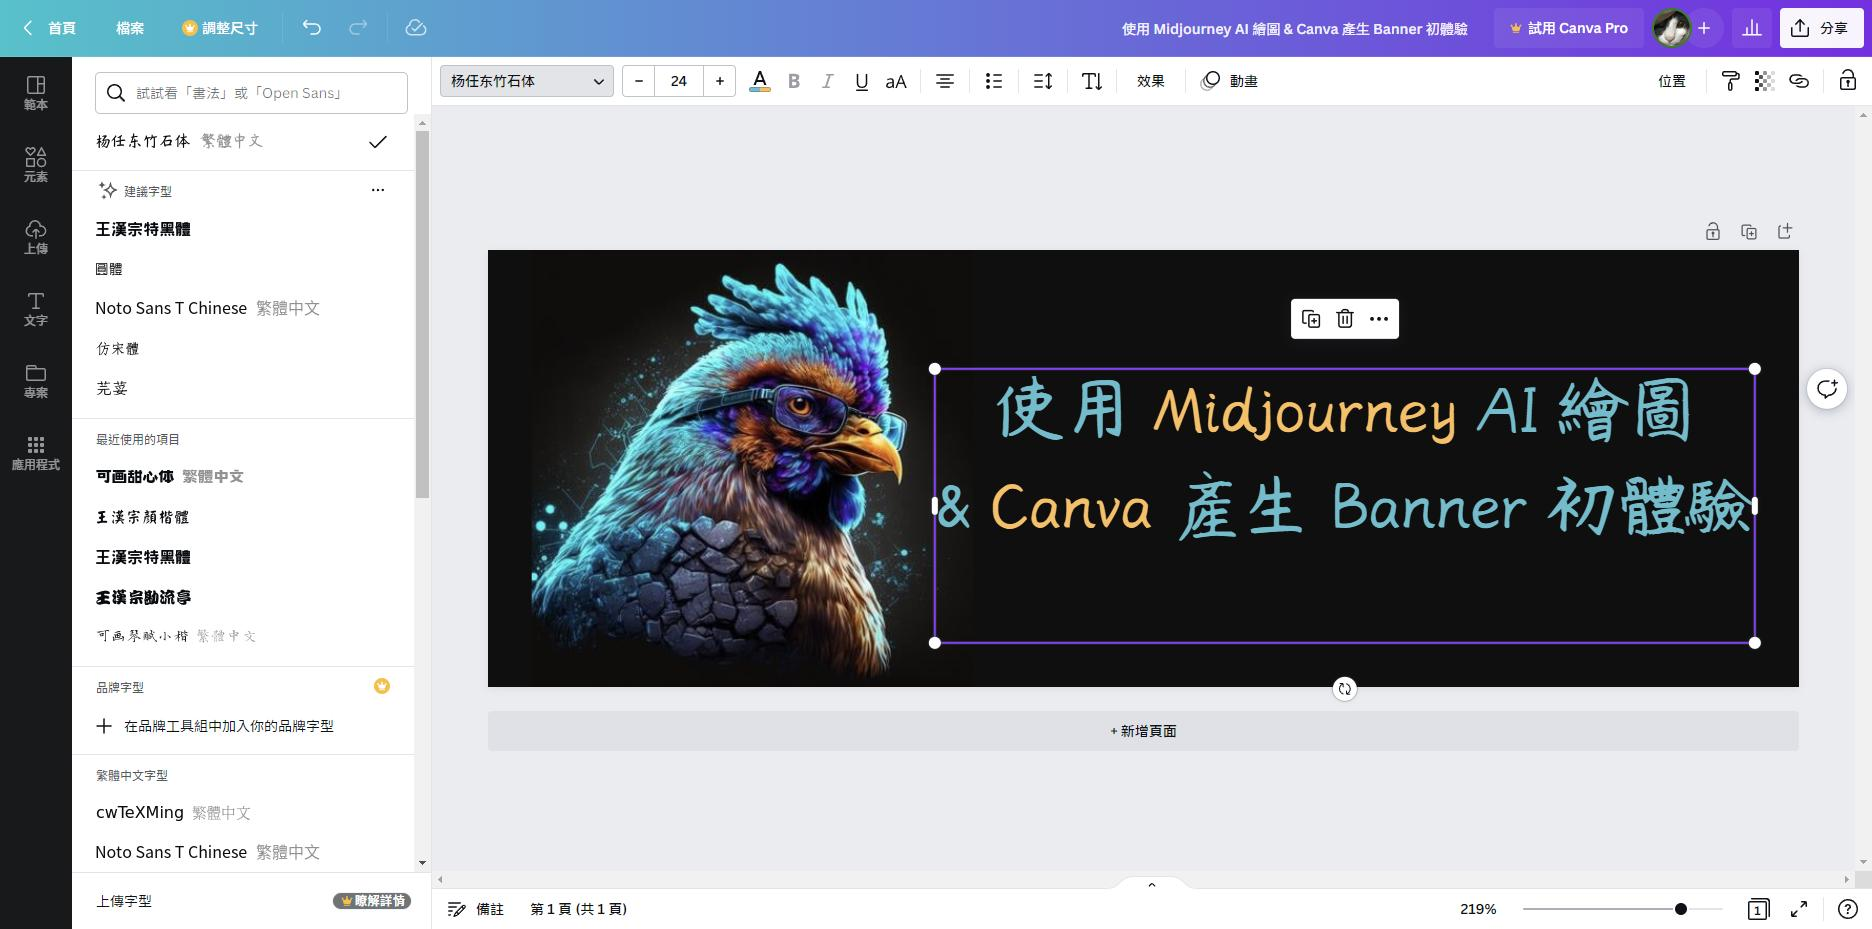The image size is (1872, 929).
Task: Select the 王漢宗顏楷體 font
Action: tap(142, 517)
